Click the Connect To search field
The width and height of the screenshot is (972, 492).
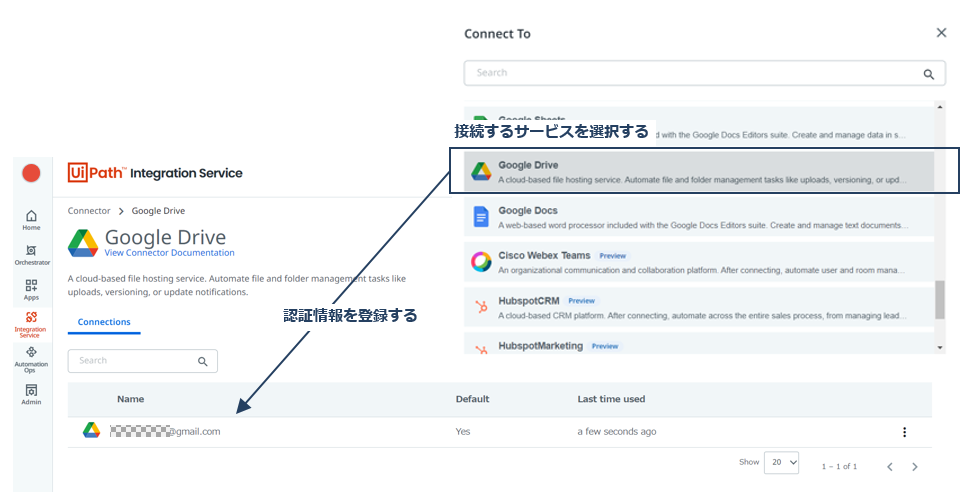pos(705,73)
